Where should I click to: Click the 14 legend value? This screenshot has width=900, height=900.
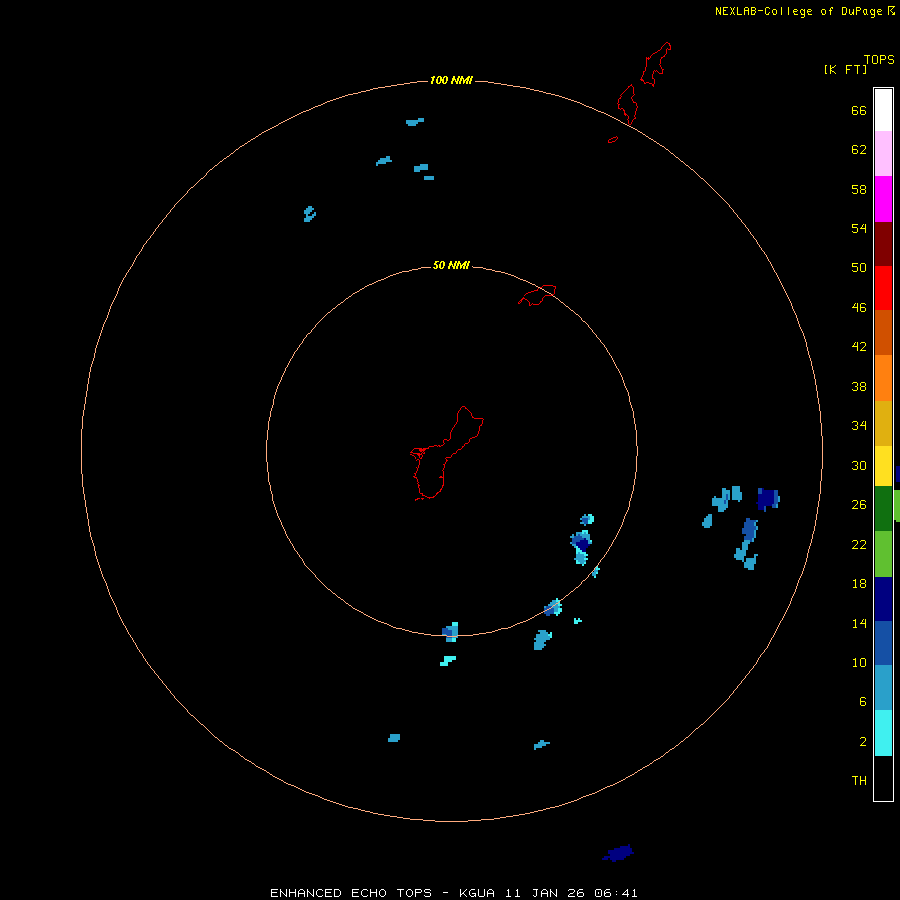pyautogui.click(x=859, y=623)
